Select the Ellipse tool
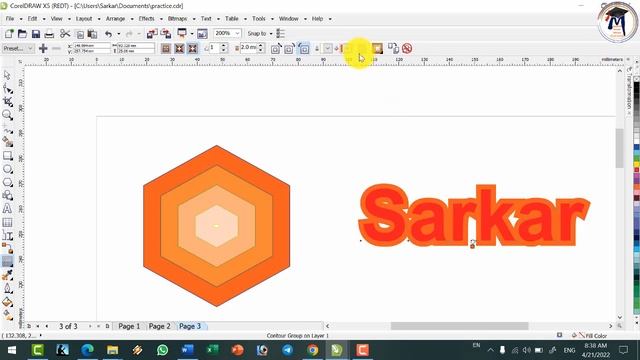The width and height of the screenshot is (640, 360). (7, 169)
